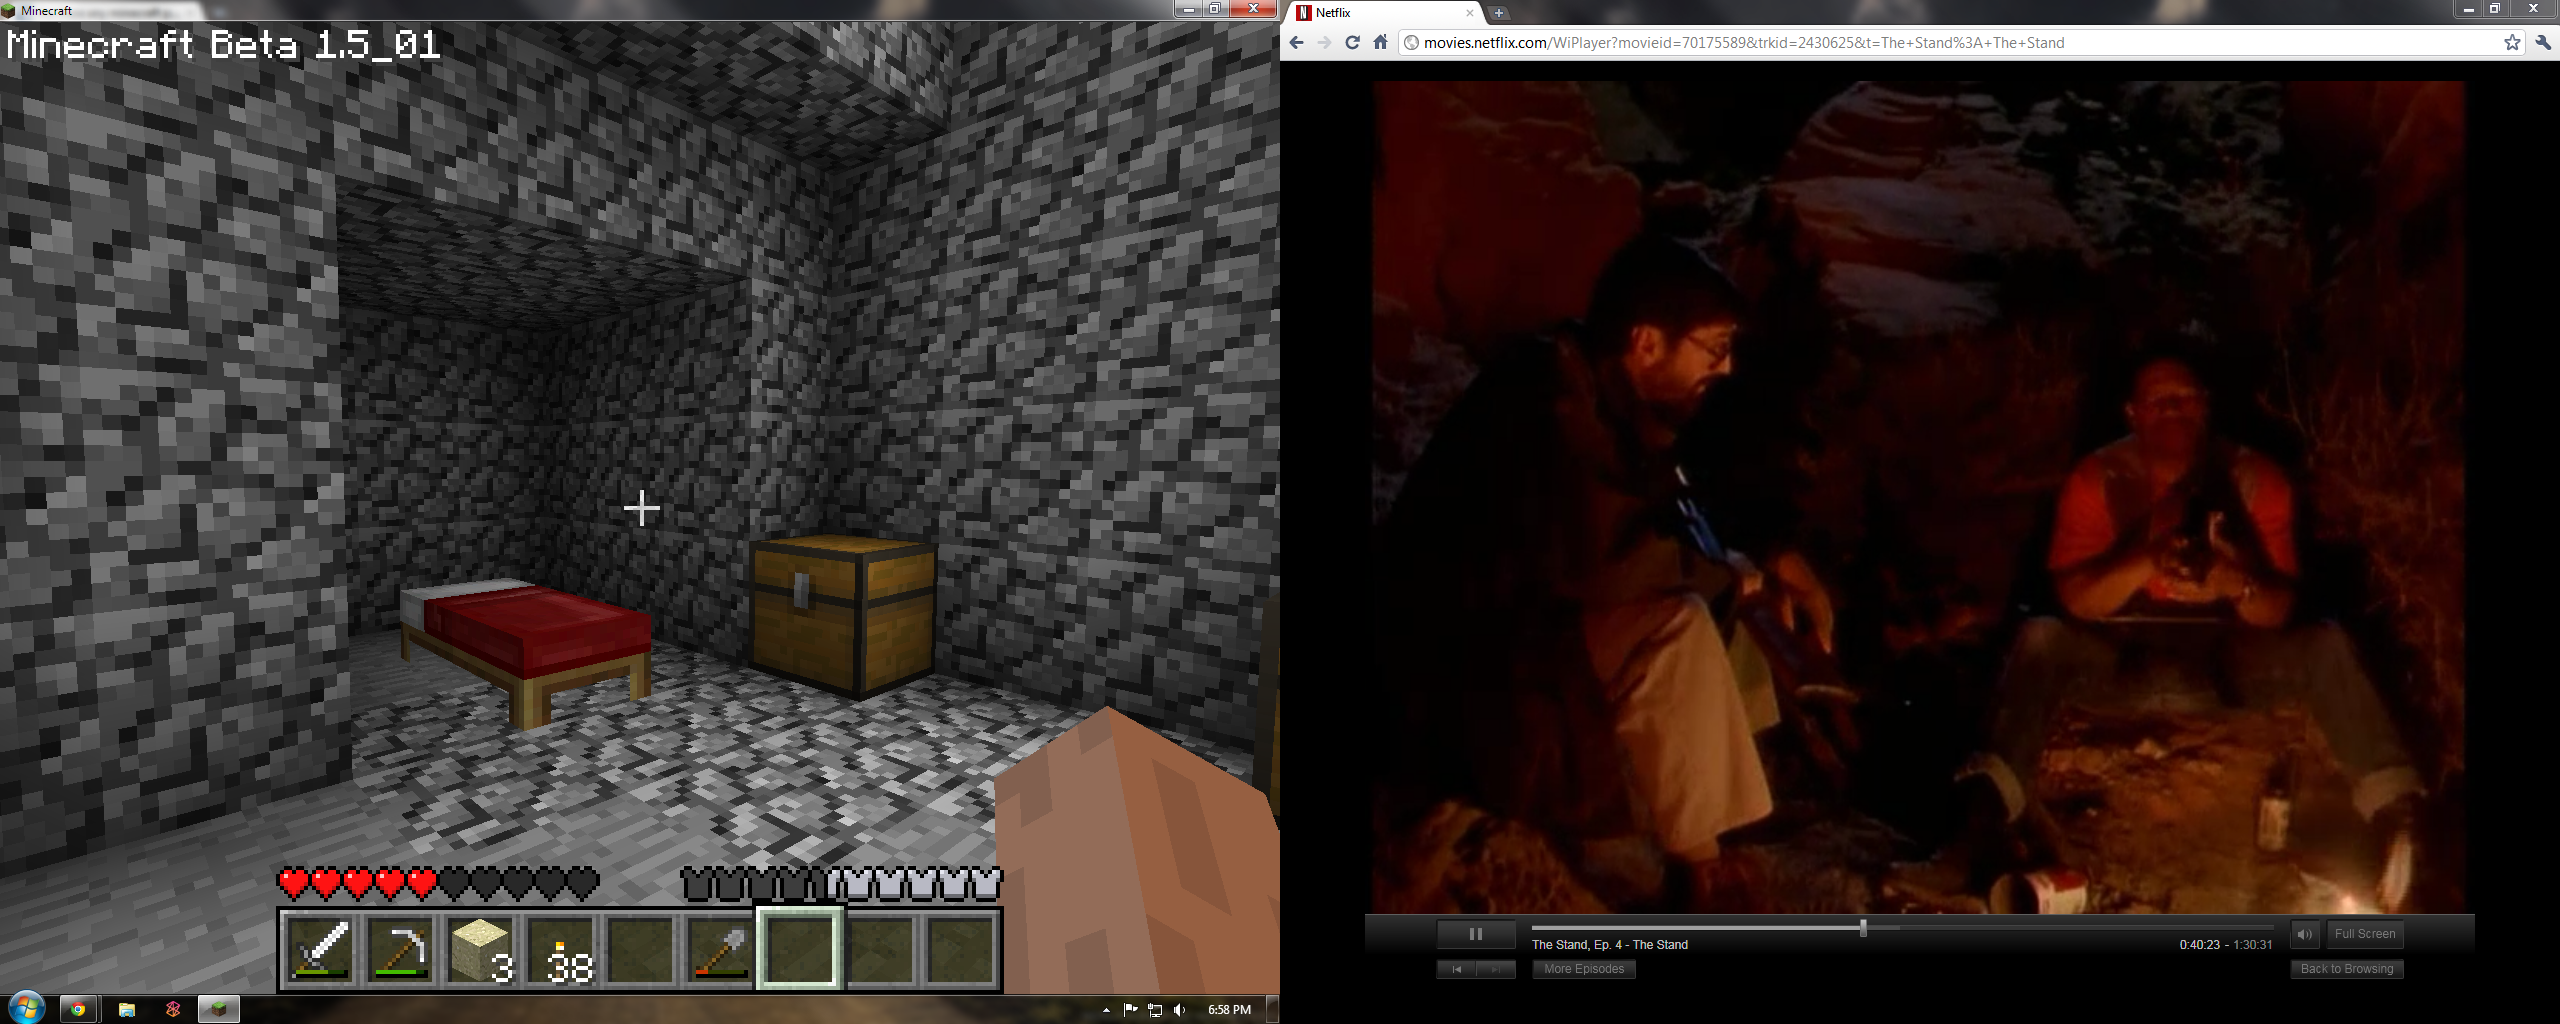Viewport: 2560px width, 1024px height.
Task: Switch to Minecraft via its taskbar button
Action: (219, 1009)
